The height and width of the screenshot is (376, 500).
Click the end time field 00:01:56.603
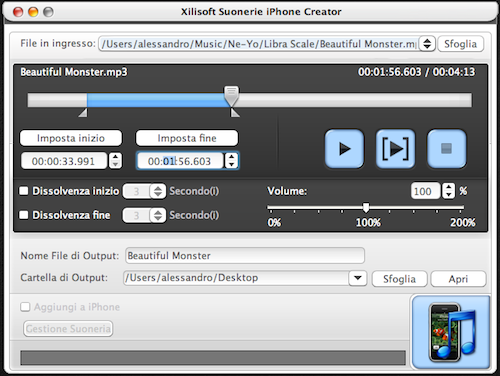click(180, 161)
